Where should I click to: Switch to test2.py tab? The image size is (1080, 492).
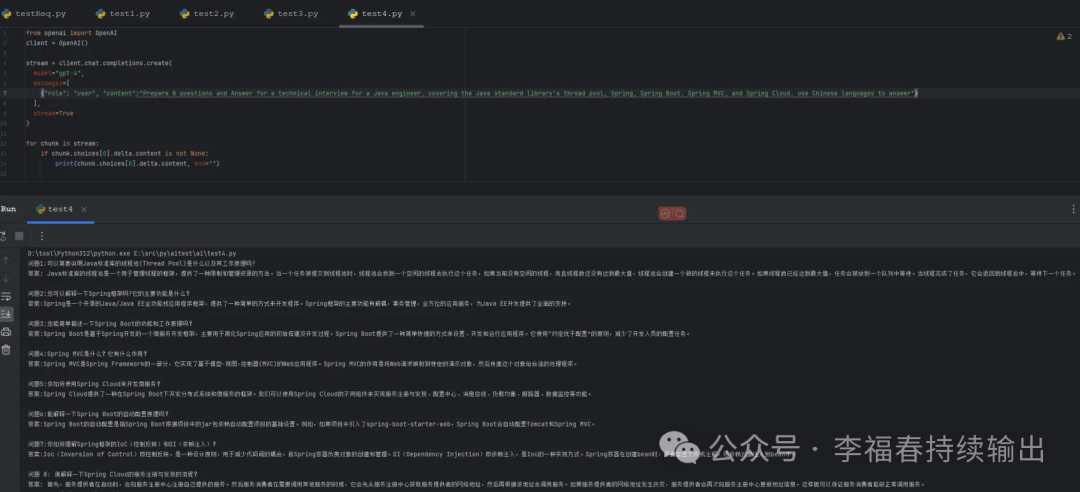(207, 14)
